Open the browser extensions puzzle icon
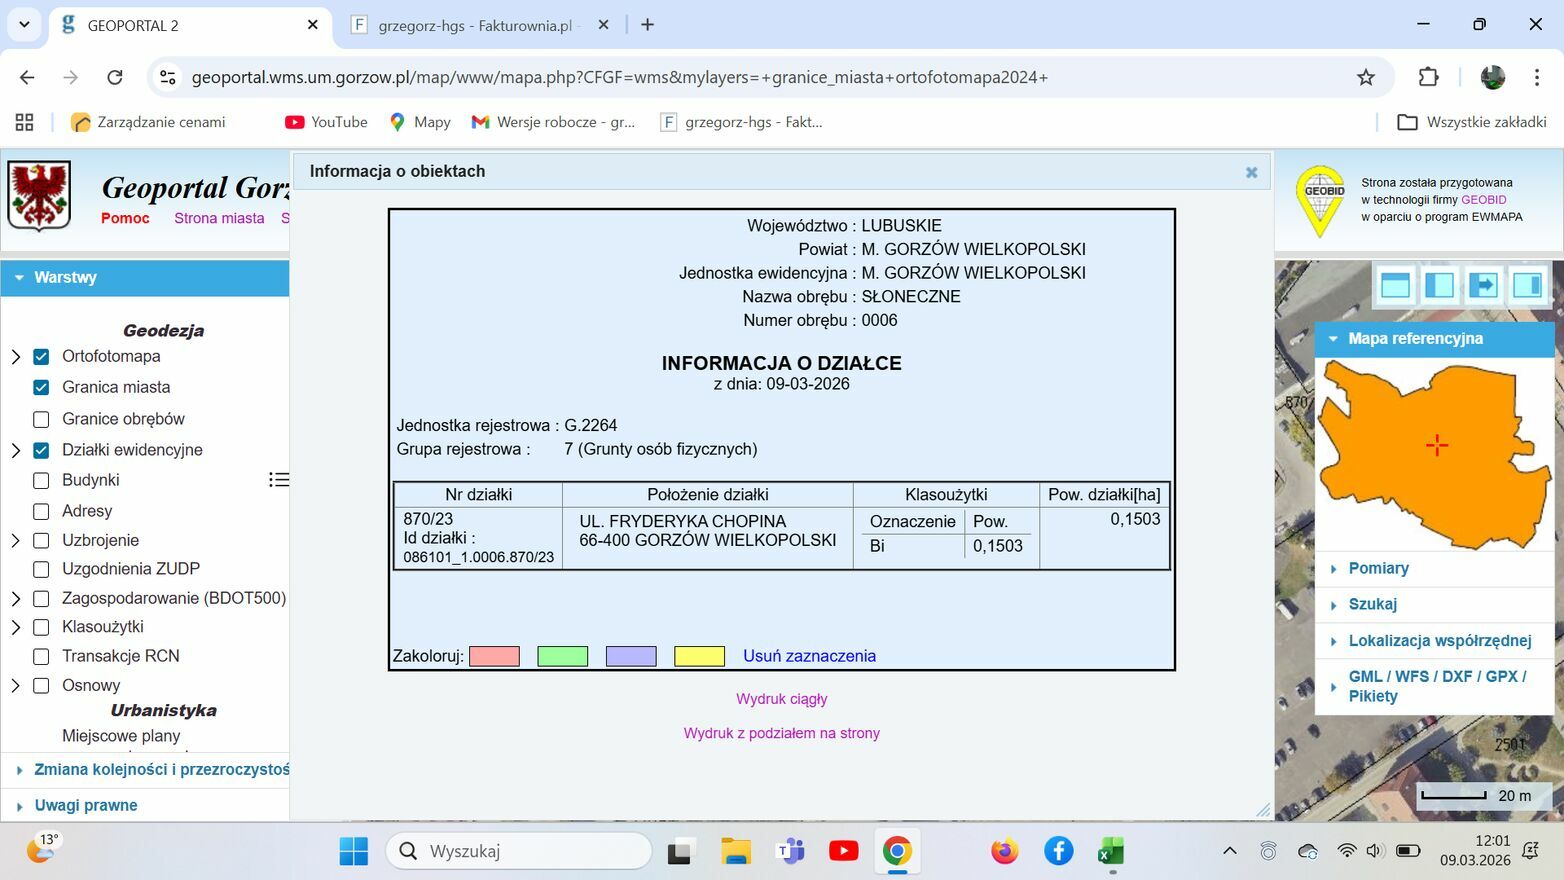The image size is (1564, 880). [1428, 77]
